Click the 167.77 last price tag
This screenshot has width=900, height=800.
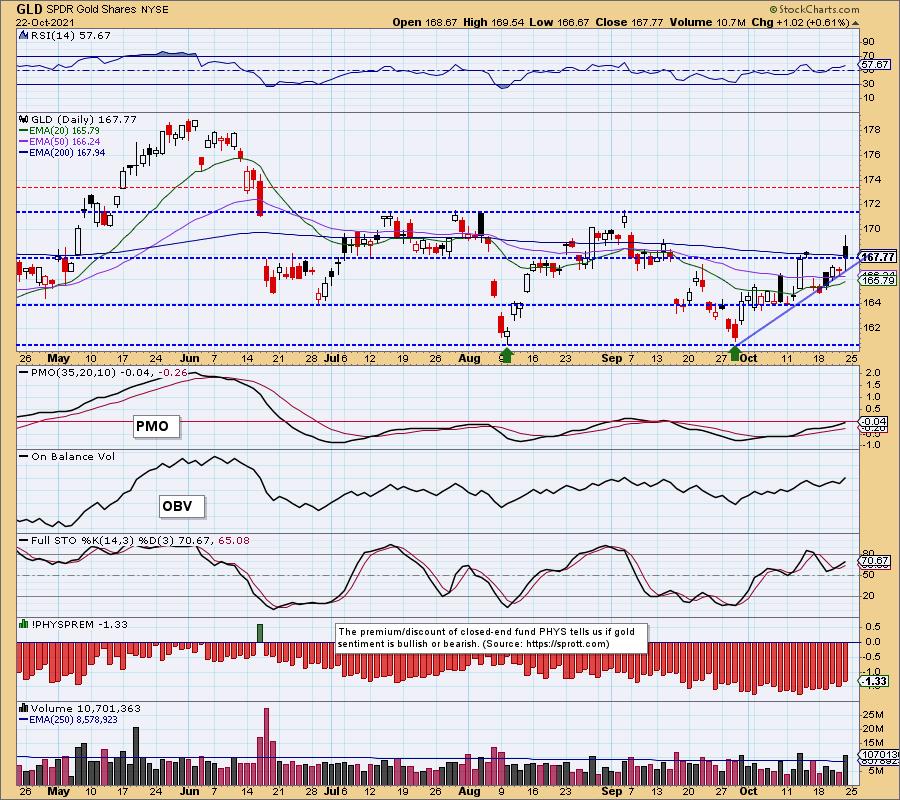(878, 257)
